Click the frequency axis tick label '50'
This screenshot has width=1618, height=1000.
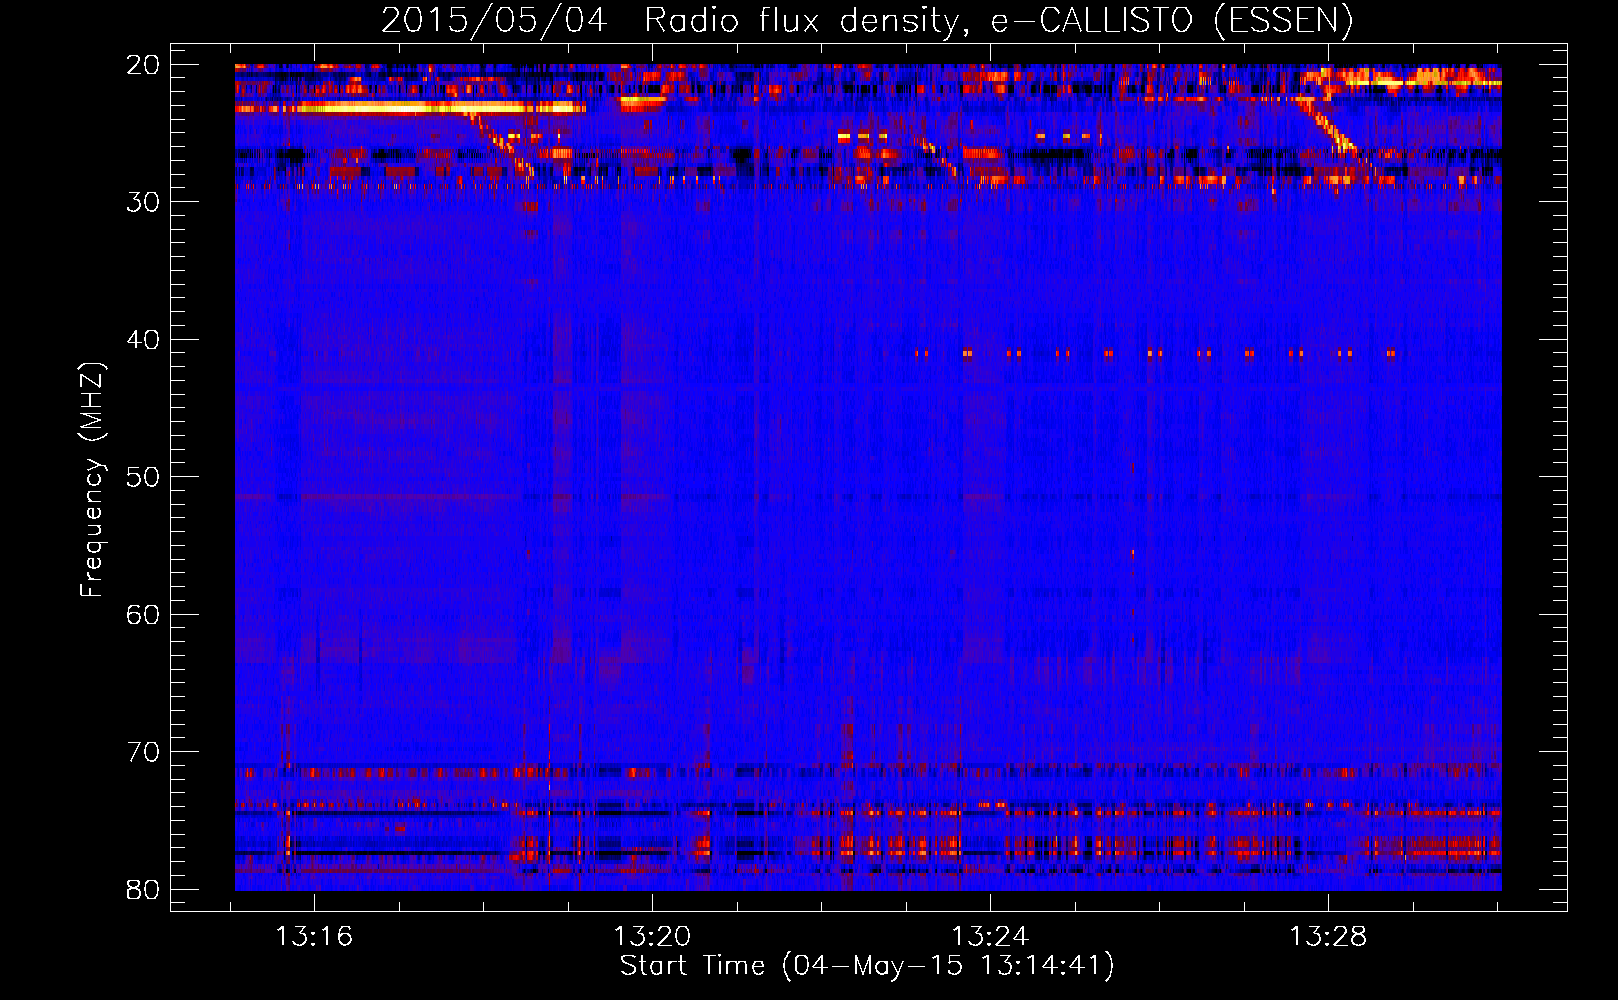144,477
